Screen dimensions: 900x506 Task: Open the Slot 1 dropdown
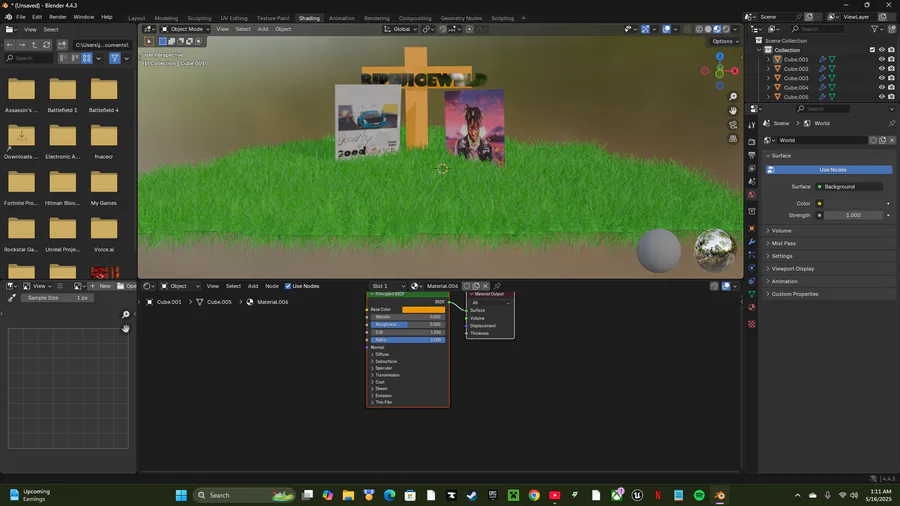pyautogui.click(x=388, y=286)
